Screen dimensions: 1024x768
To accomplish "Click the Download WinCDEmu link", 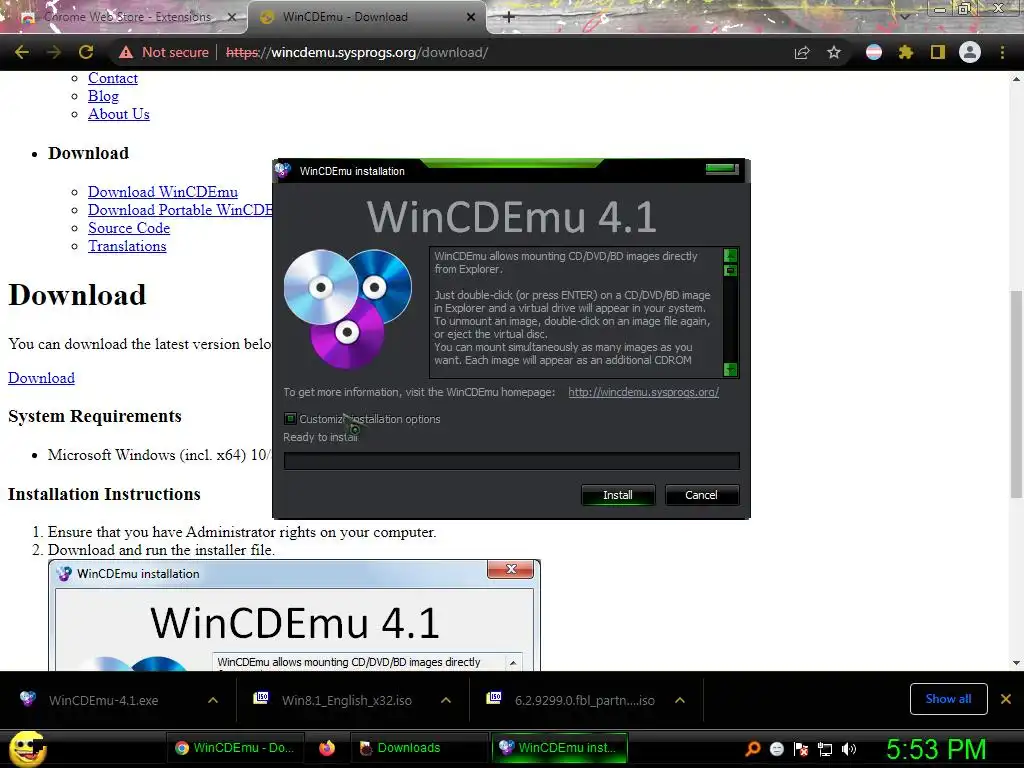I will [163, 191].
